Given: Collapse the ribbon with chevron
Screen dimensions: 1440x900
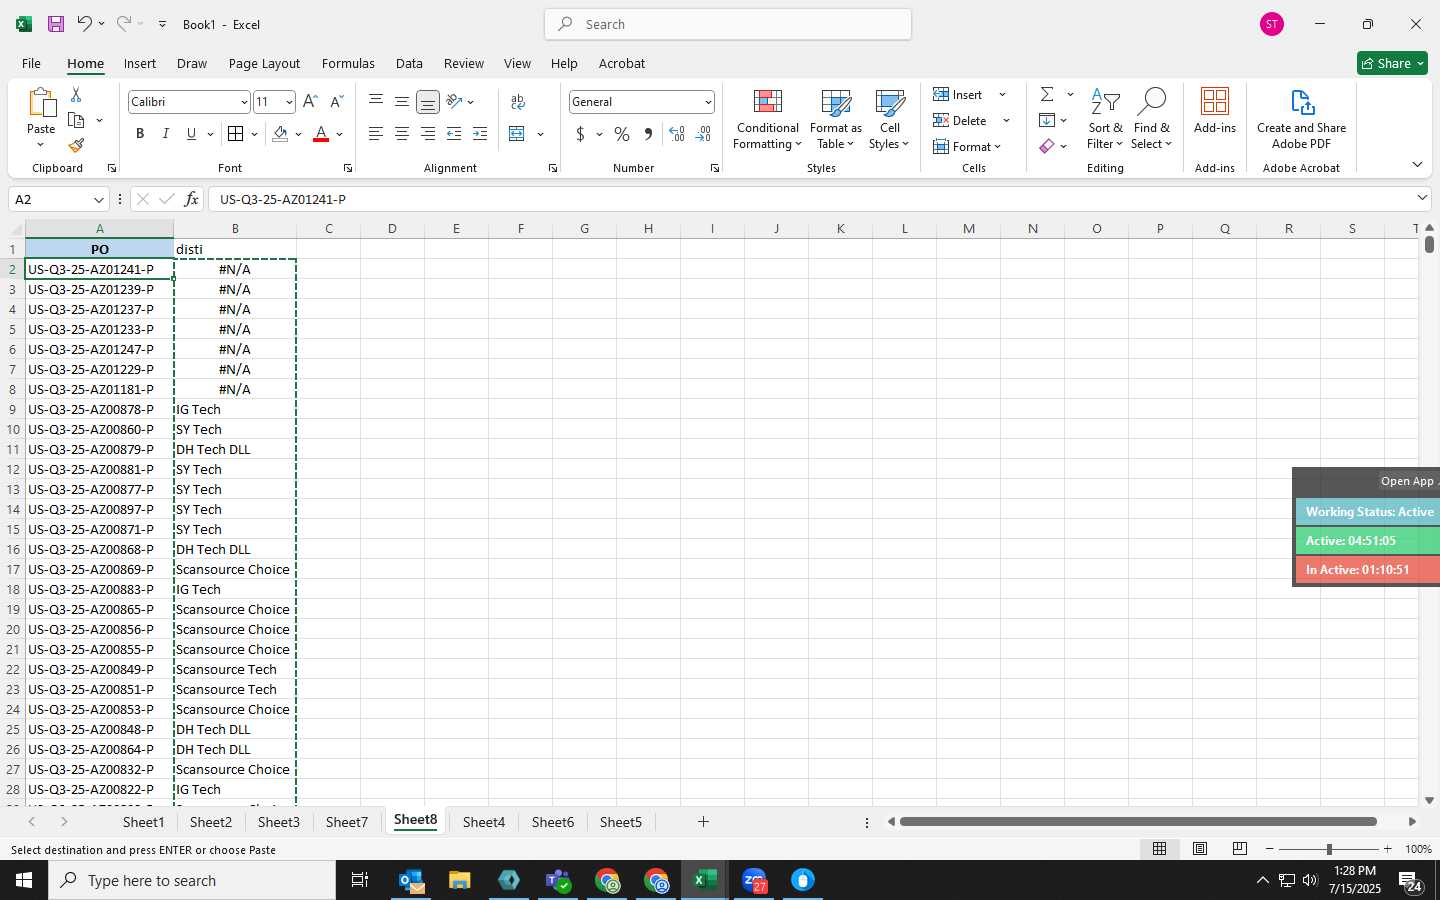Looking at the screenshot, I should pyautogui.click(x=1417, y=164).
